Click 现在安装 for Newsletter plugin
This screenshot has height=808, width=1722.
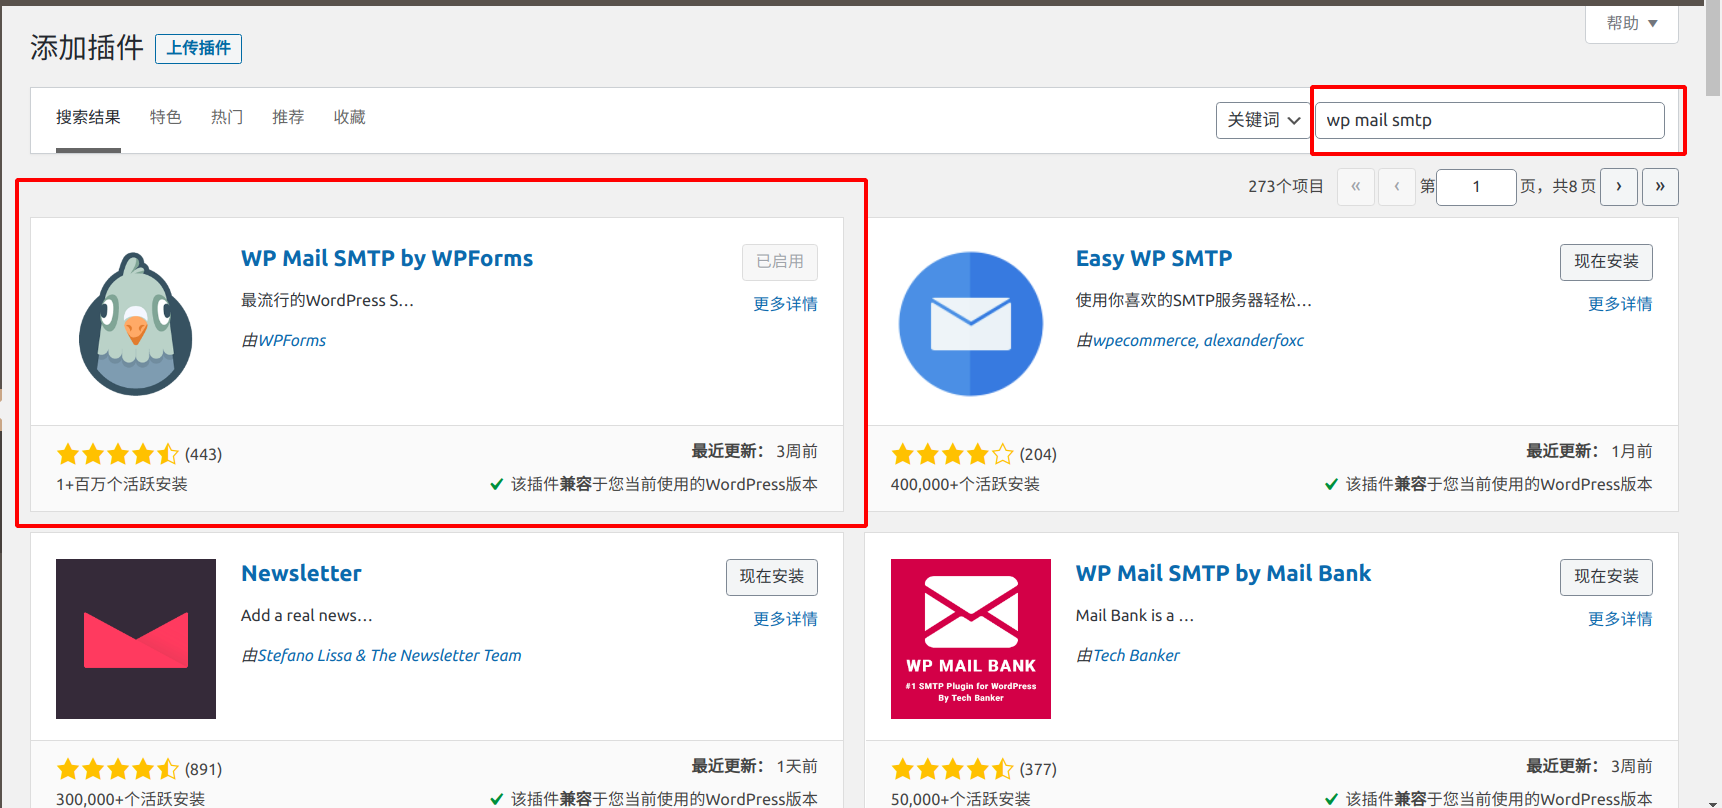(x=772, y=577)
